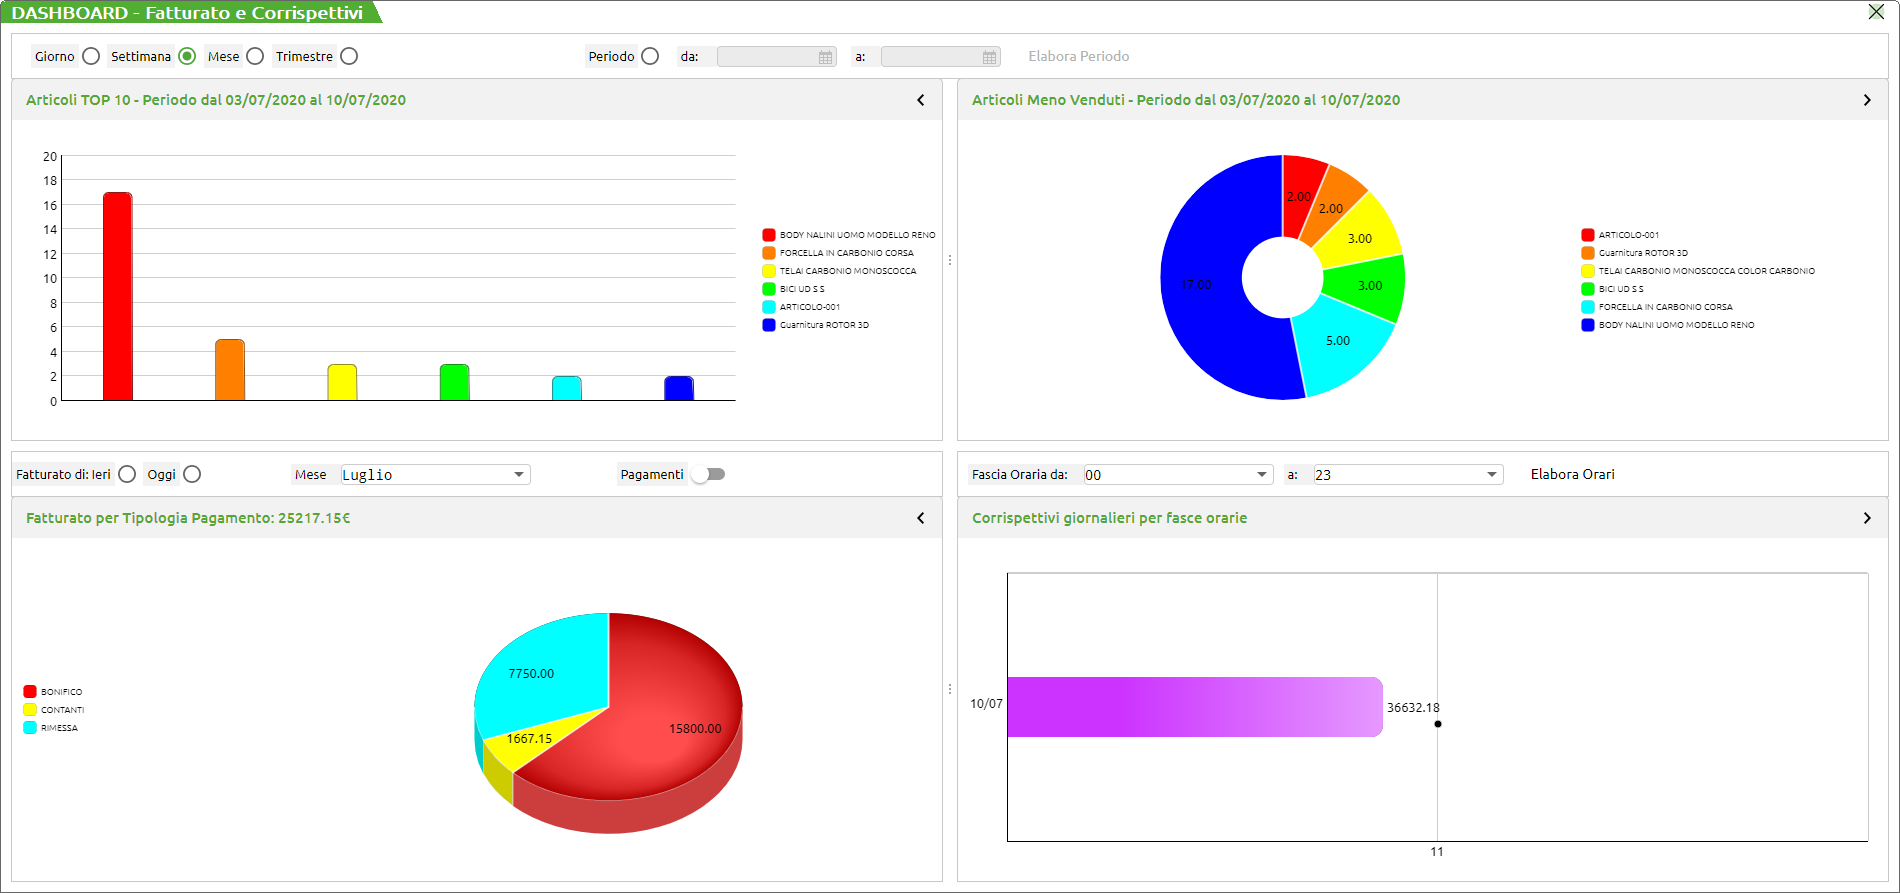Click the purple 10/07 bar in chart
This screenshot has width=1900, height=893.
pyautogui.click(x=1194, y=707)
